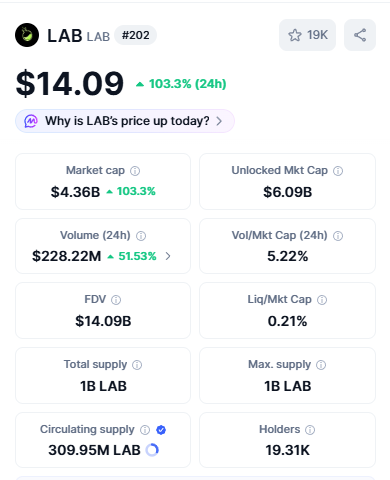Click the LAB coin logo icon
The height and width of the screenshot is (480, 390).
pyautogui.click(x=27, y=35)
